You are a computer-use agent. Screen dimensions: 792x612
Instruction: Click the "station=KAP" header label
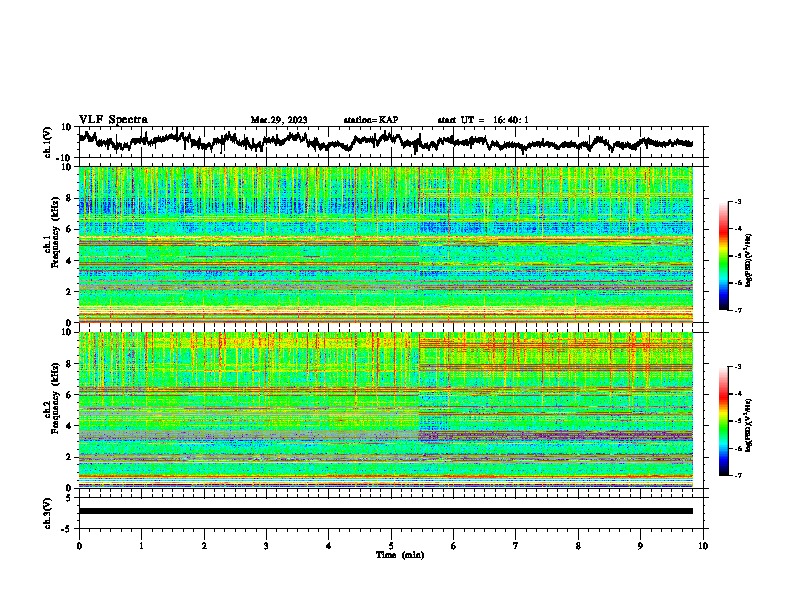(x=371, y=120)
